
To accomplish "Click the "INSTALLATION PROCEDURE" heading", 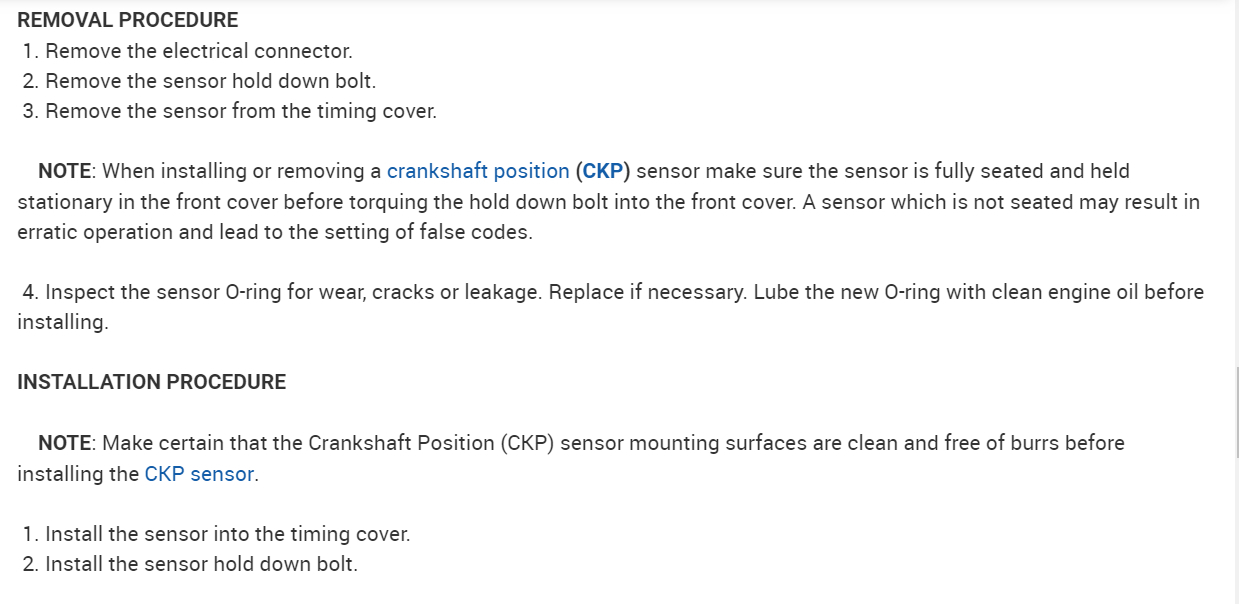I will point(152,382).
